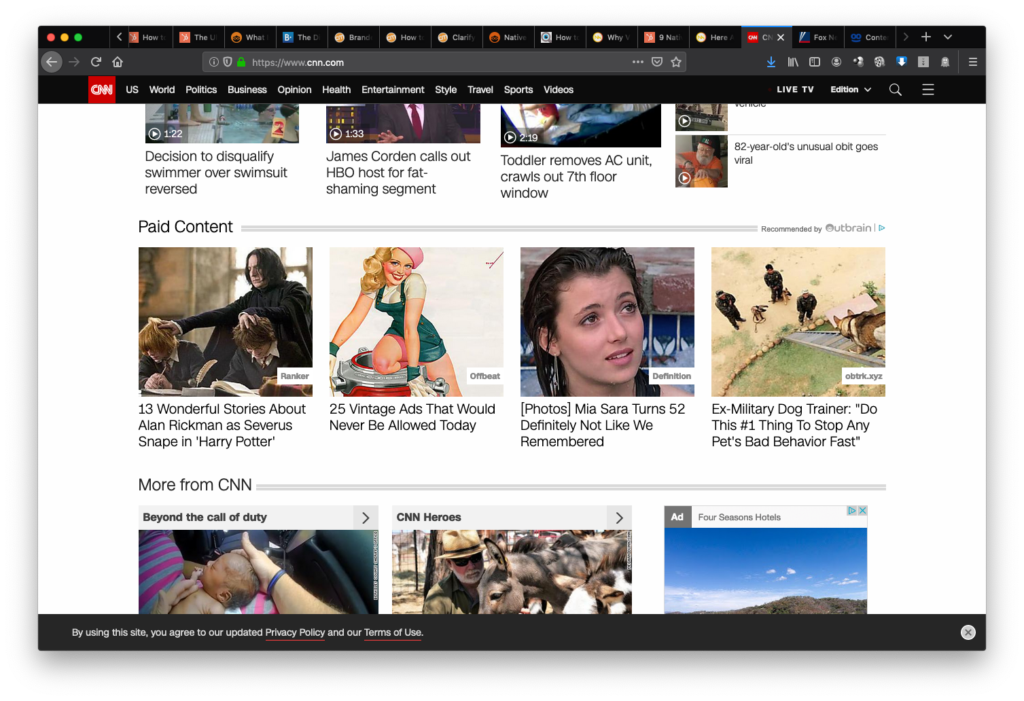The width and height of the screenshot is (1024, 701).
Task: List all tabs with the dropdown arrow
Action: pos(948,37)
